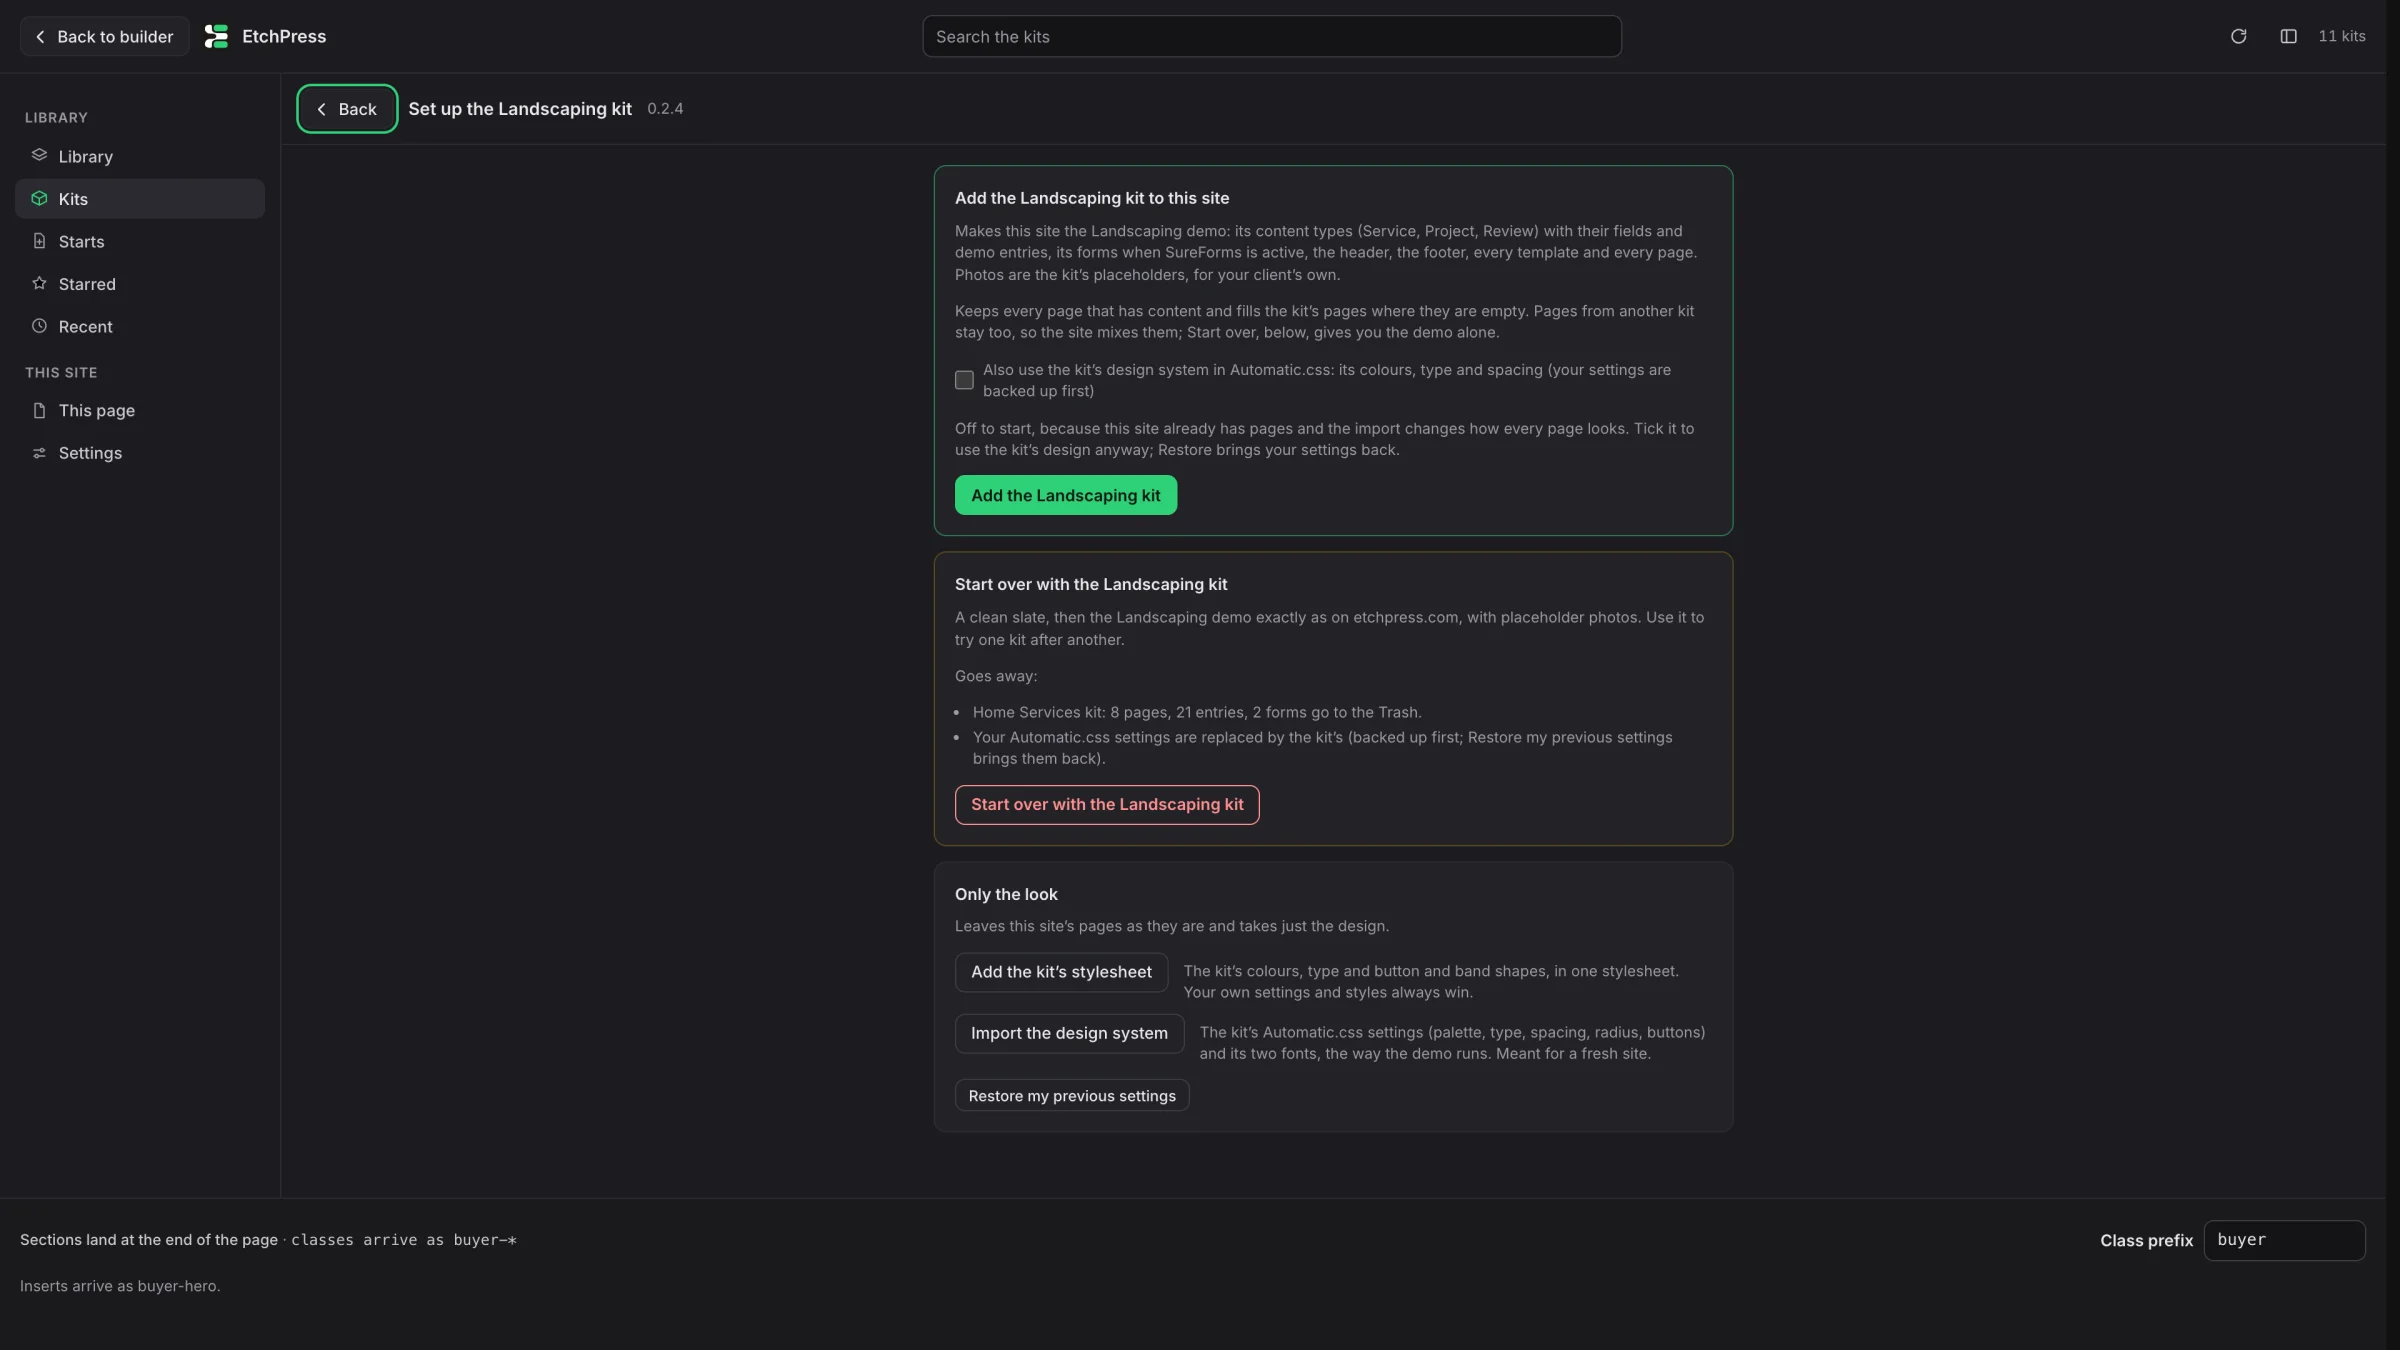Click the Class prefix input field
This screenshot has height=1350, width=2400.
(x=2284, y=1240)
